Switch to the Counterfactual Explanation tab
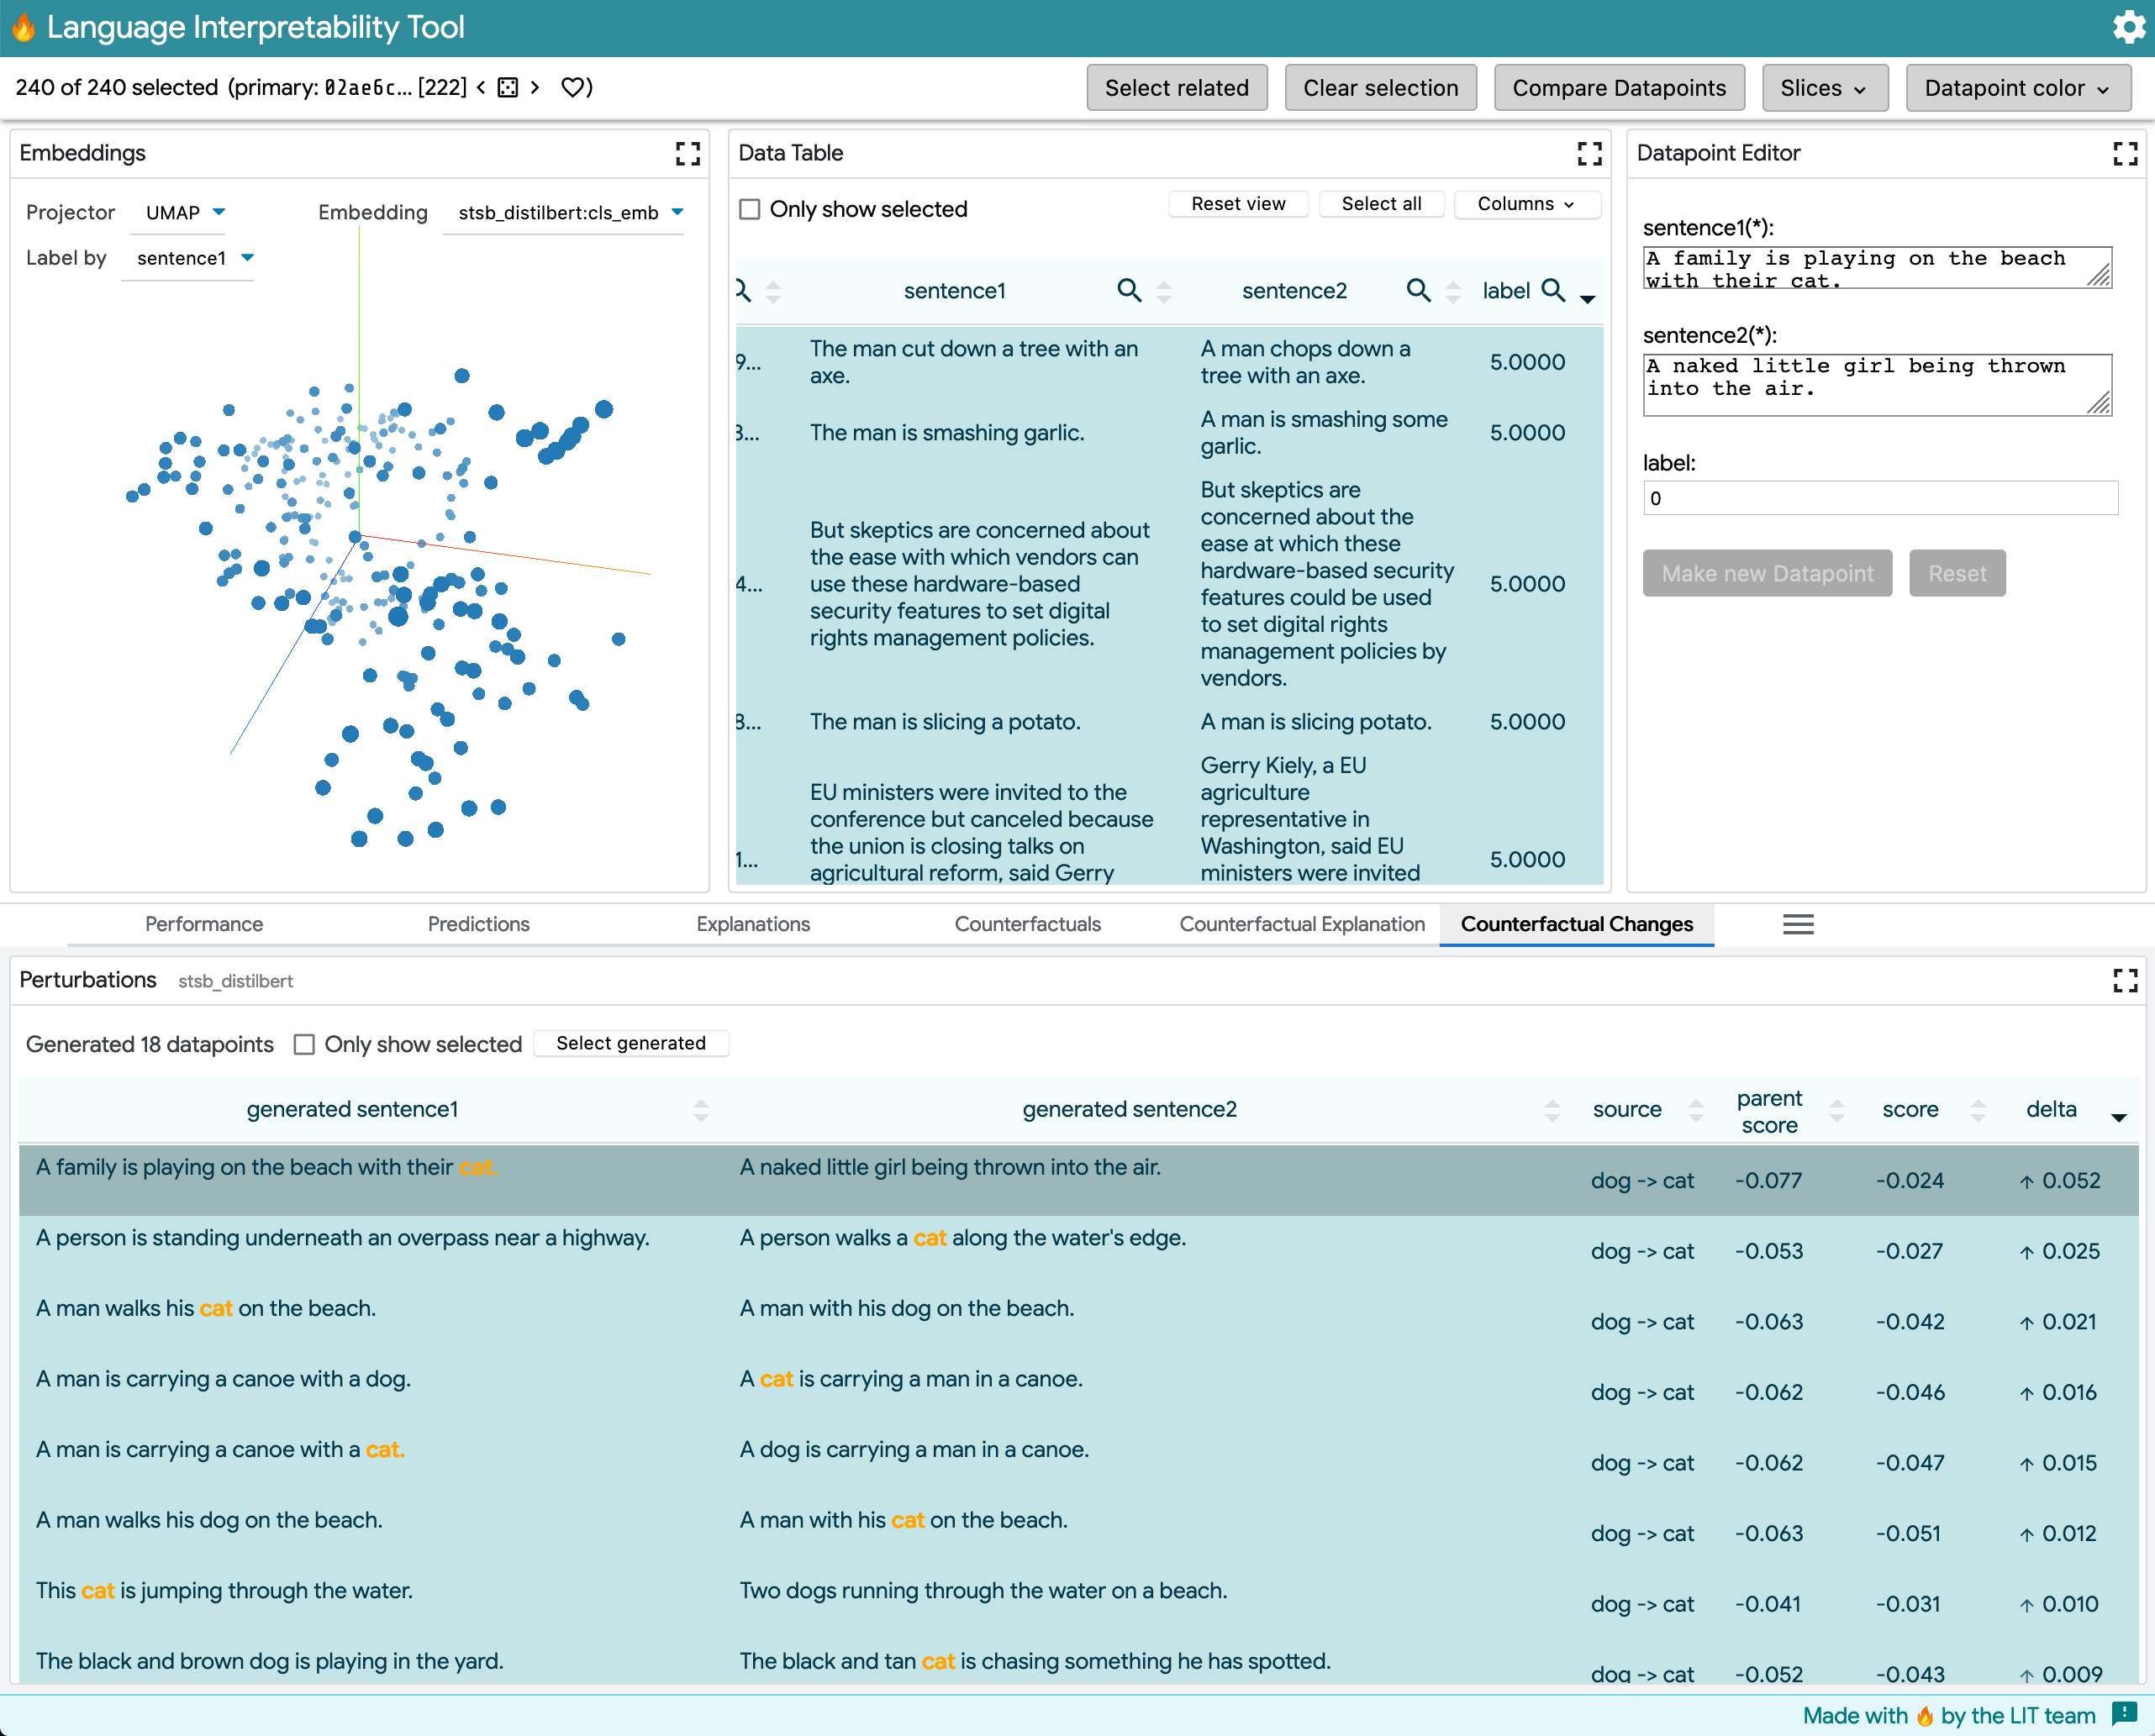The image size is (2155, 1736). click(x=1301, y=924)
